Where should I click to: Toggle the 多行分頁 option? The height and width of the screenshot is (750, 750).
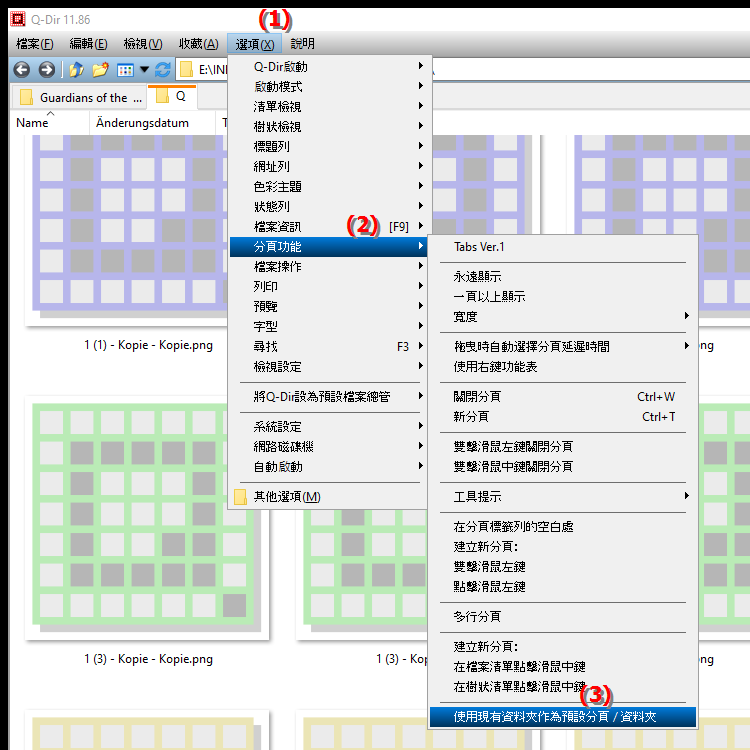coord(563,617)
